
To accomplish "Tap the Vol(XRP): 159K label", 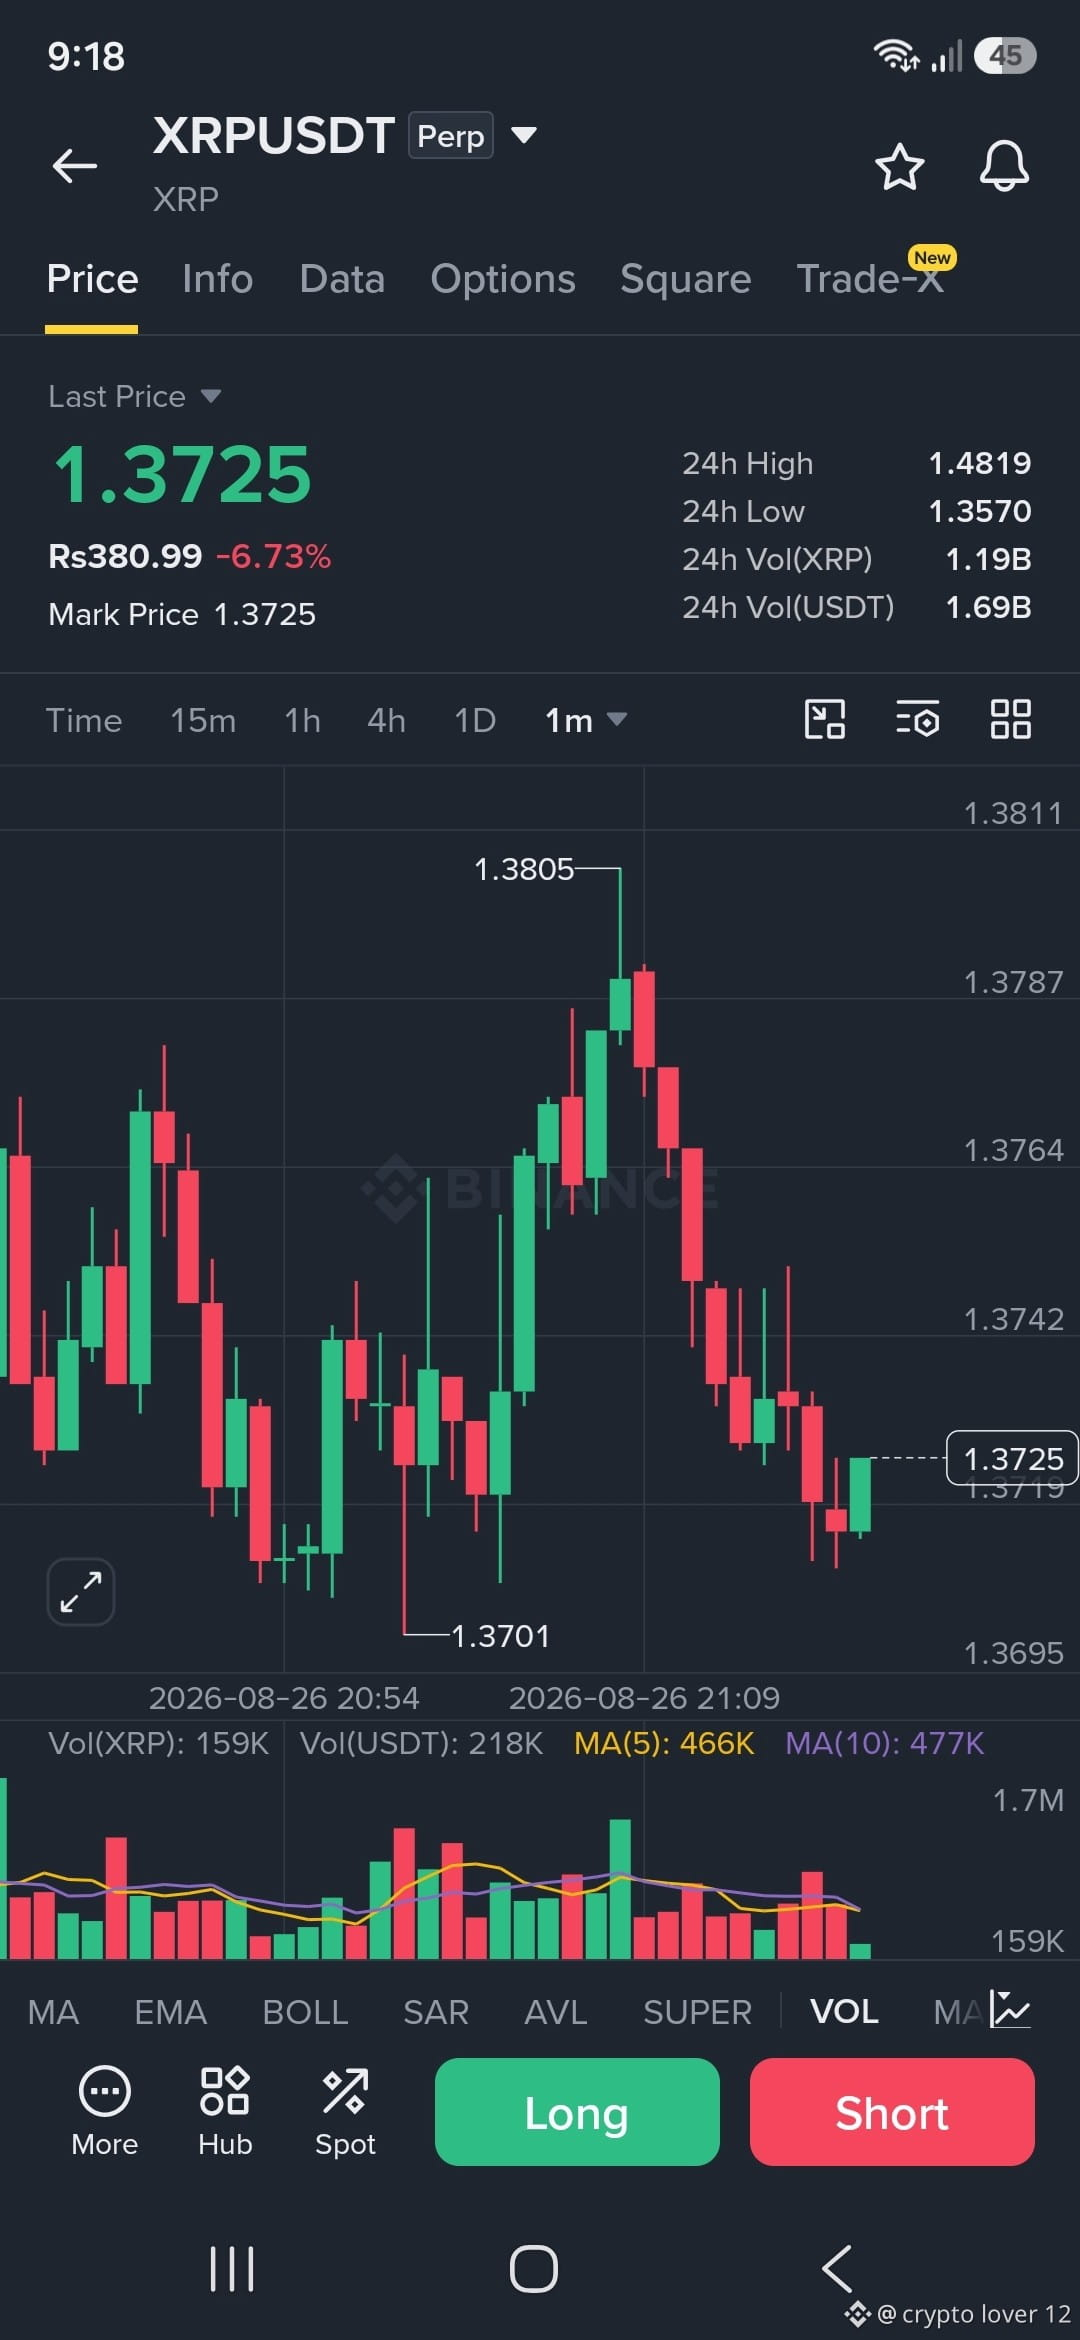I will coord(159,1743).
